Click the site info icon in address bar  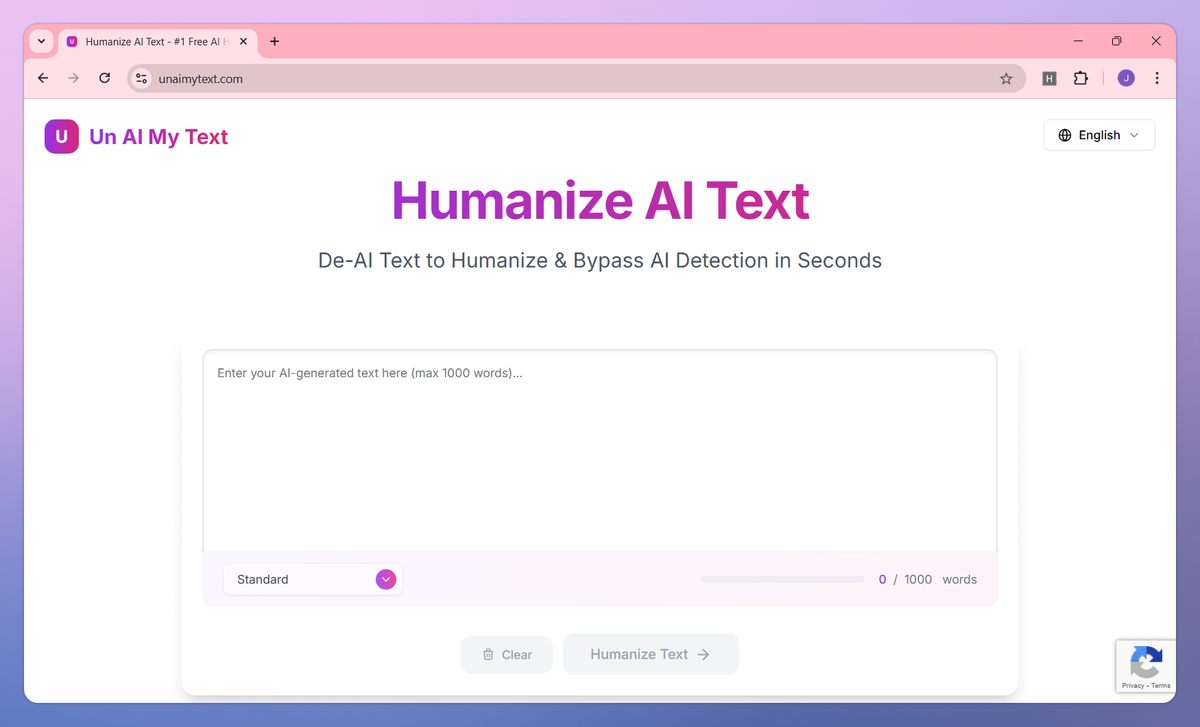[x=141, y=78]
